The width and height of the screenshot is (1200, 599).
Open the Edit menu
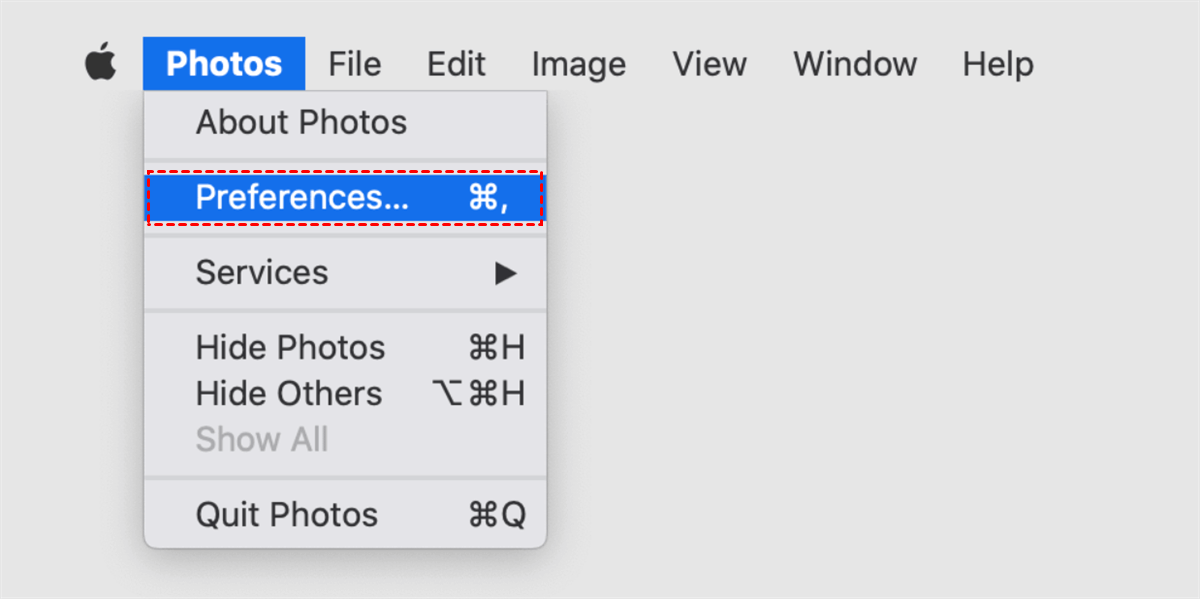pos(456,64)
